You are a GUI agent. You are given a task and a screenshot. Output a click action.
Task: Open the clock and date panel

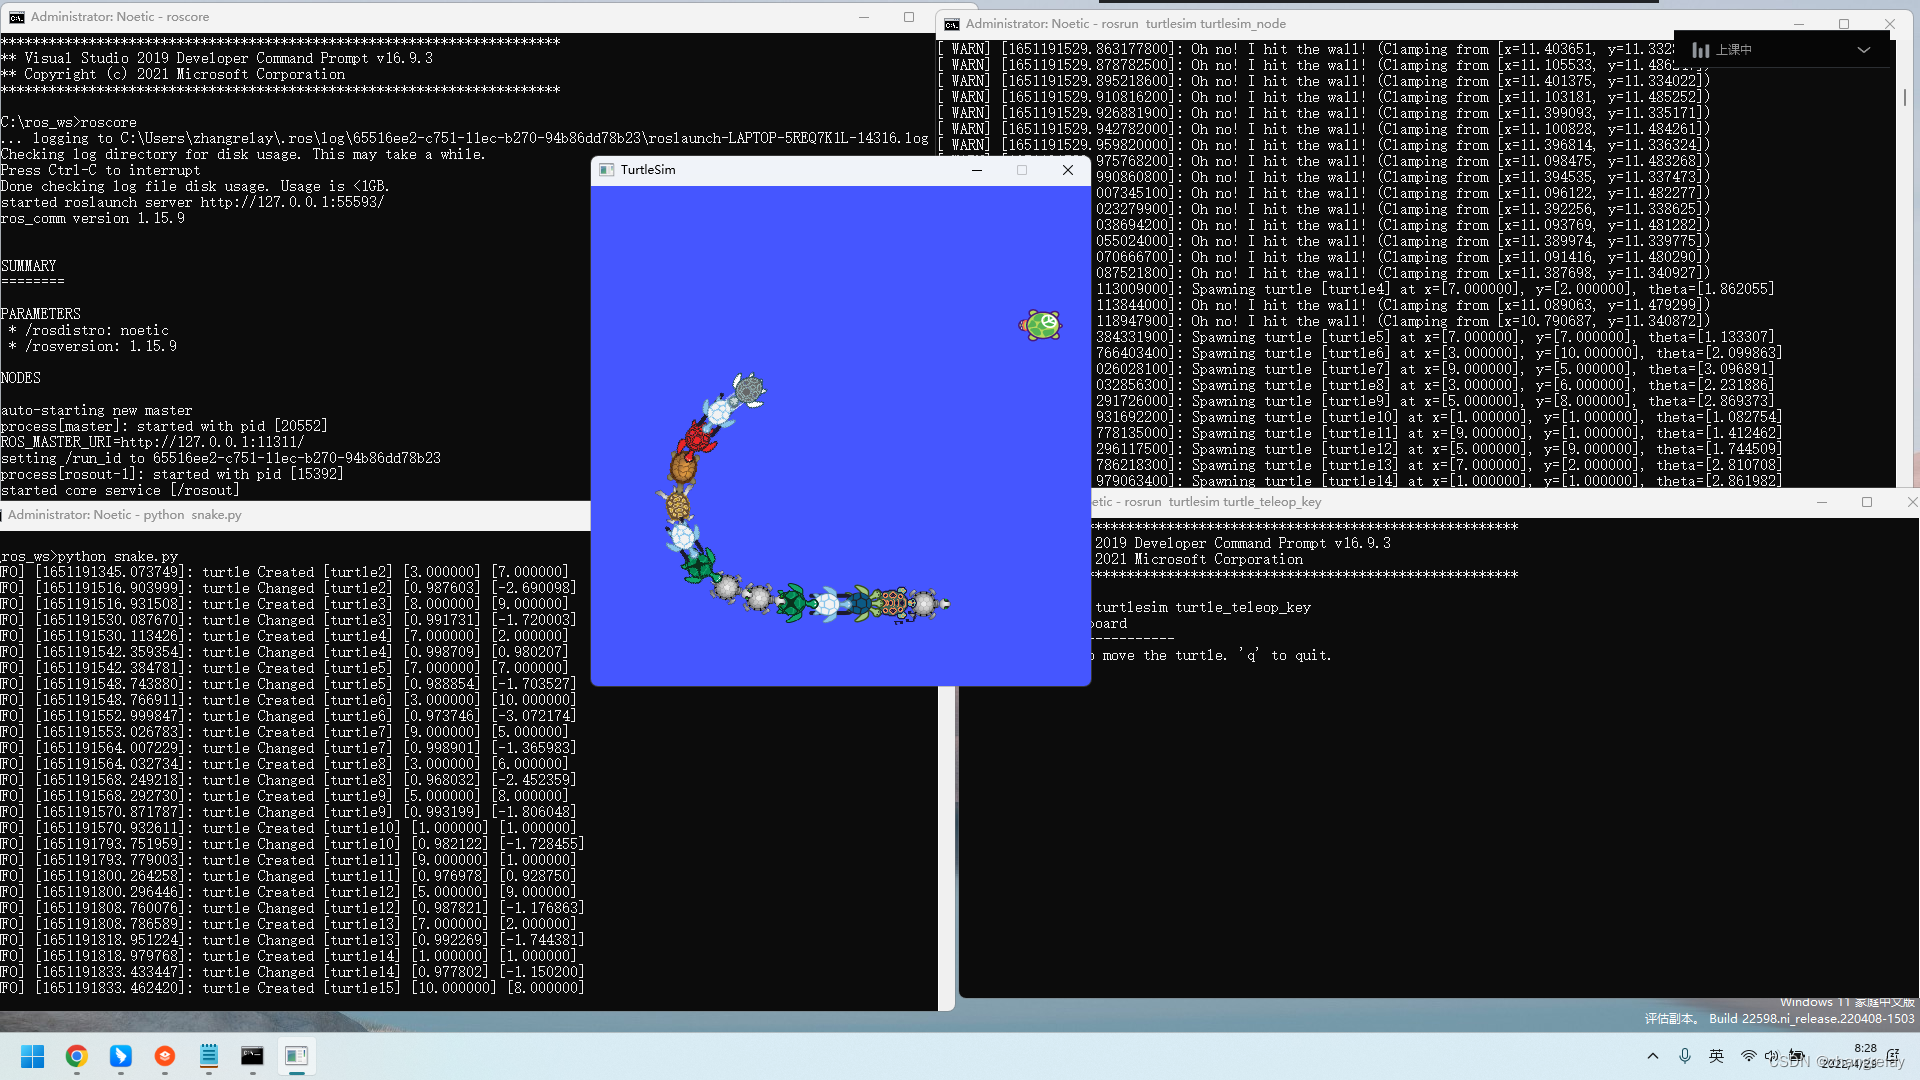point(1862,1056)
